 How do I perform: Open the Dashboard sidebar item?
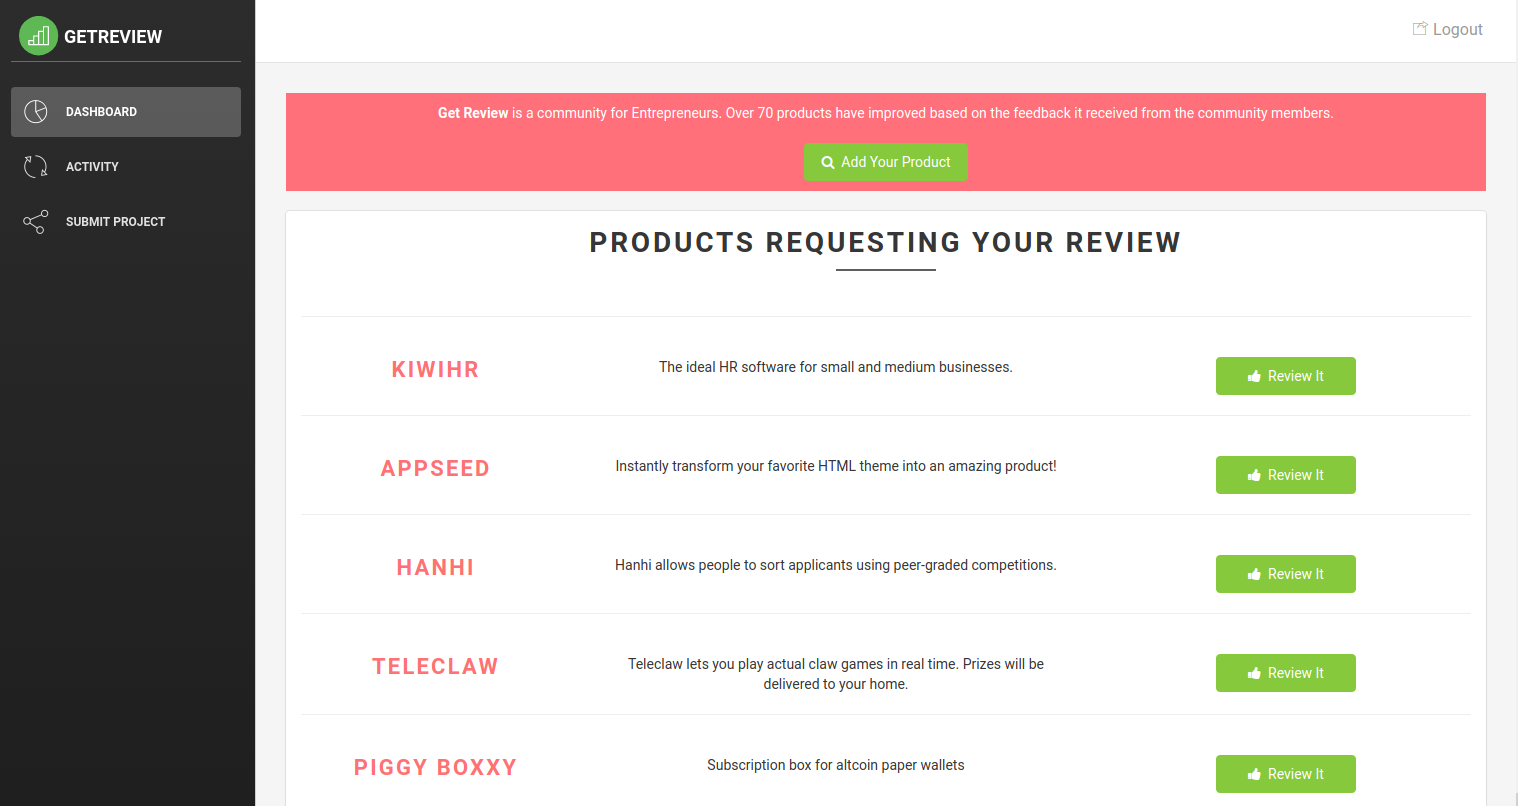click(x=126, y=112)
